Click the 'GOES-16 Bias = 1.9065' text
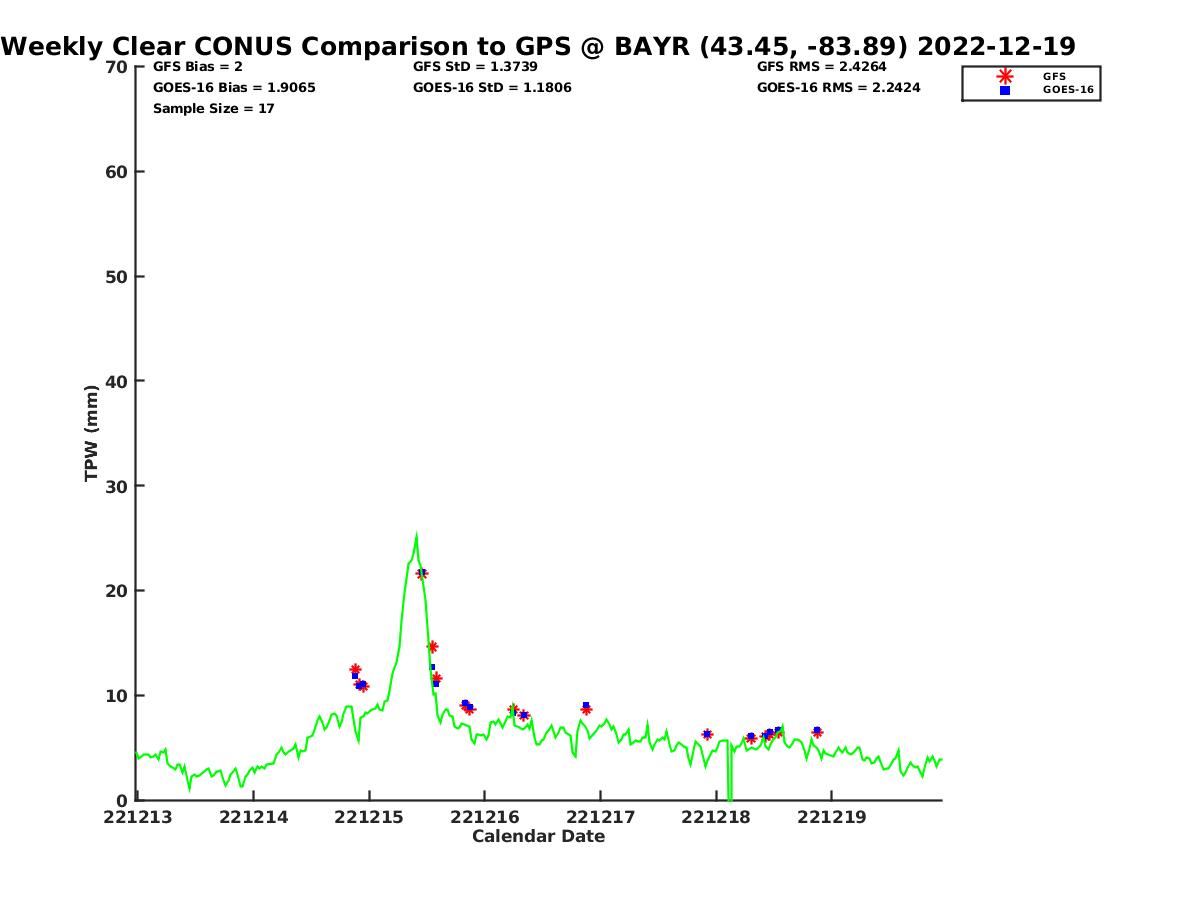Screen dimensions: 1200x900 point(234,88)
